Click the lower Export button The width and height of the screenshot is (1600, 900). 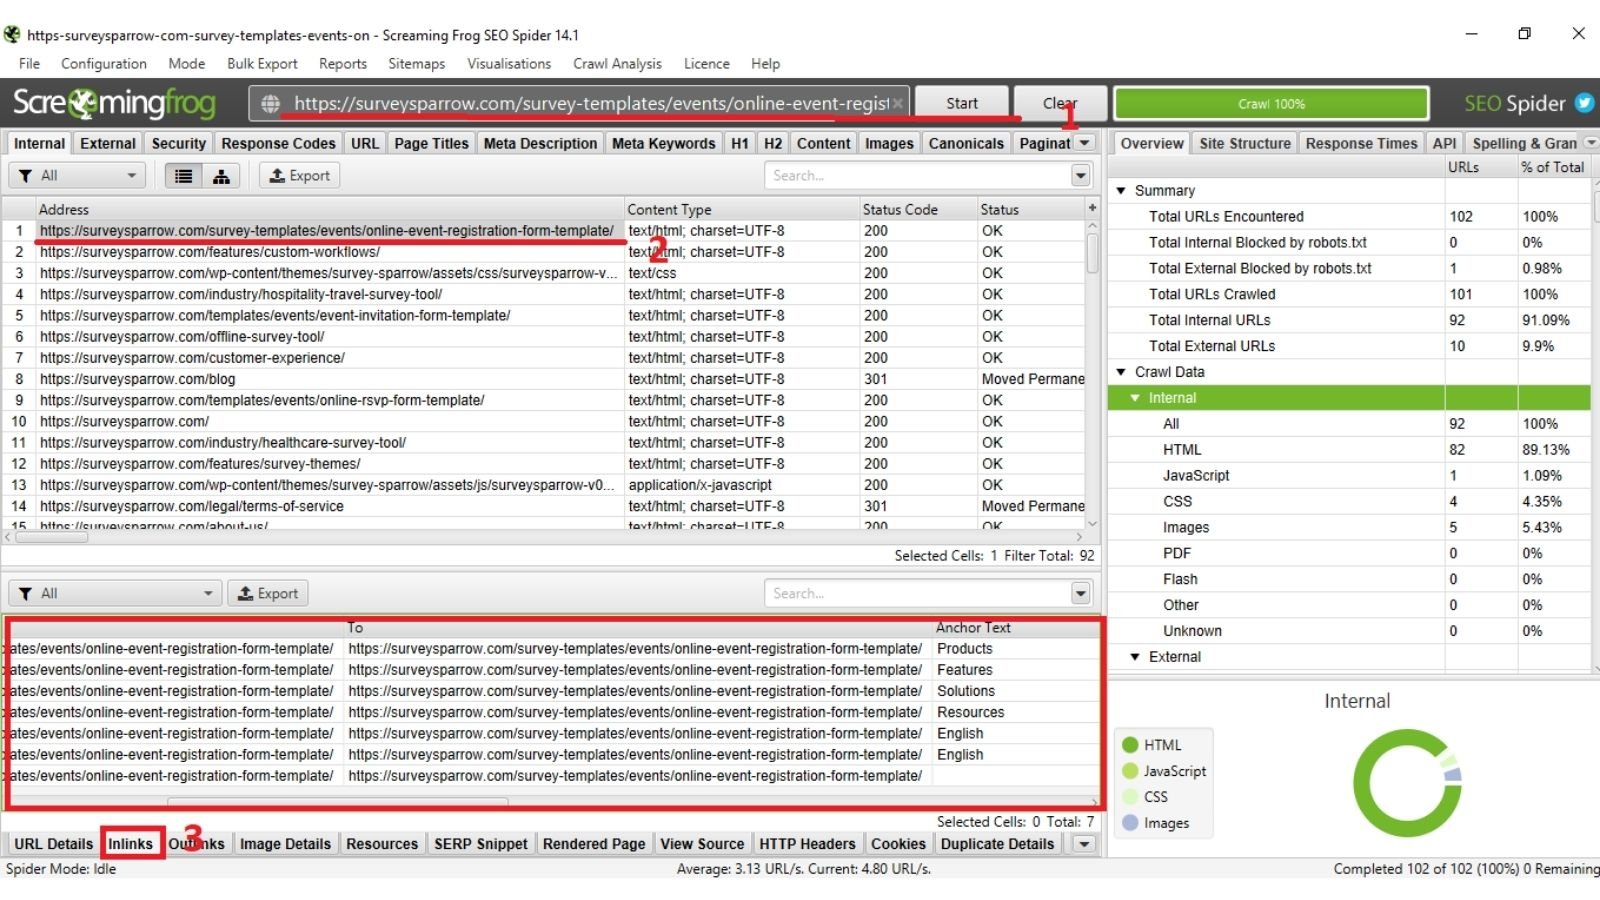[x=268, y=594]
